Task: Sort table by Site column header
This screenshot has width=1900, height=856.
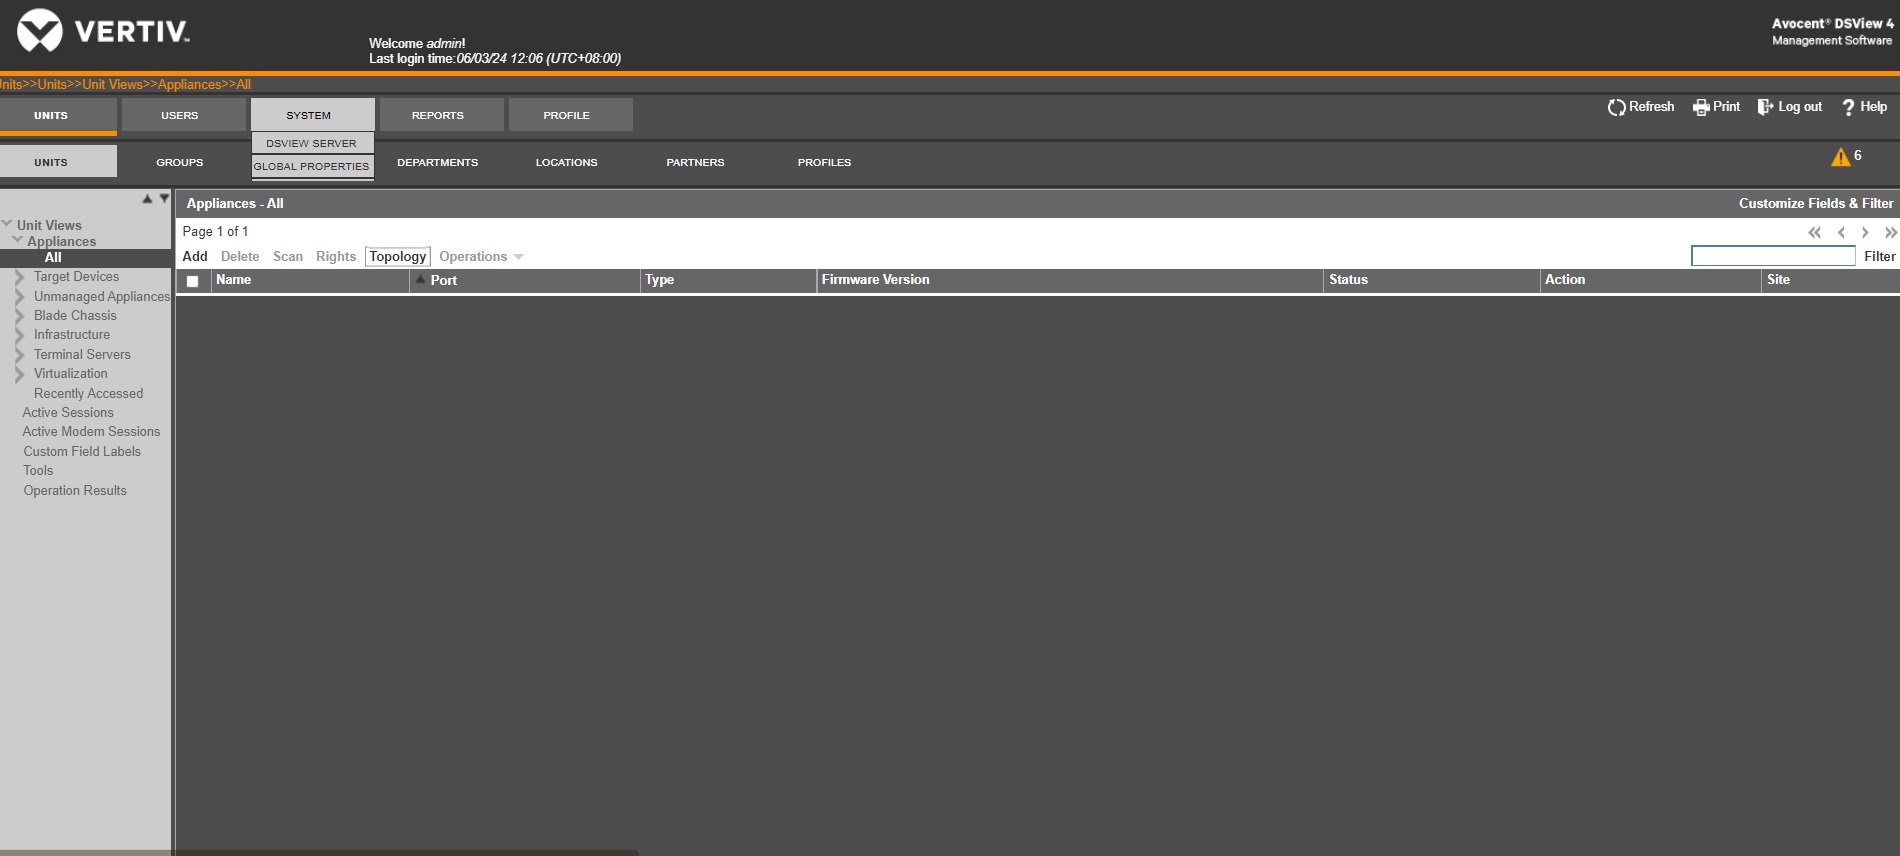Action: point(1778,280)
